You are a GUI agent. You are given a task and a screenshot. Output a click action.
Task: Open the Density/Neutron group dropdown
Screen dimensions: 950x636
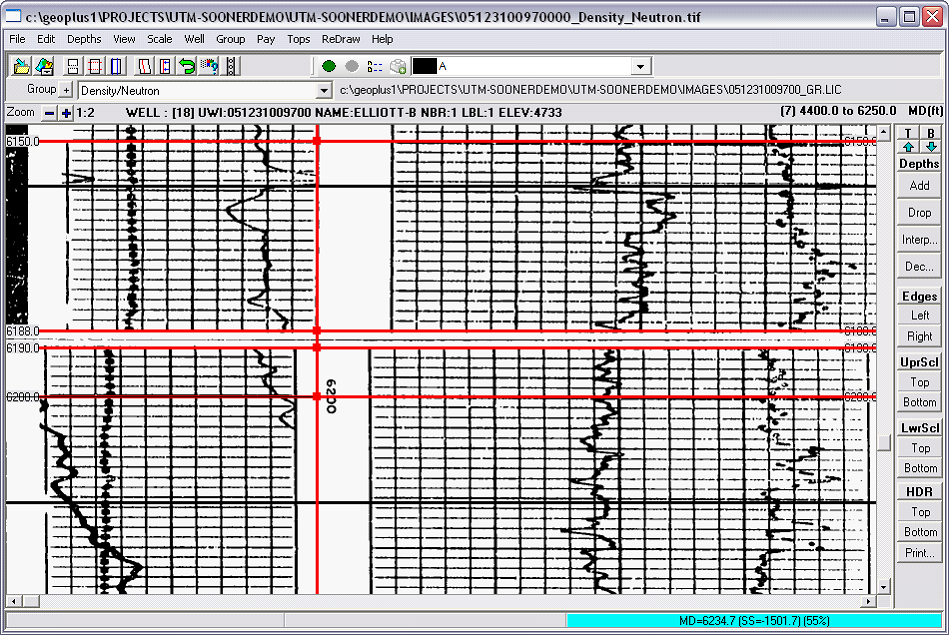click(x=323, y=91)
